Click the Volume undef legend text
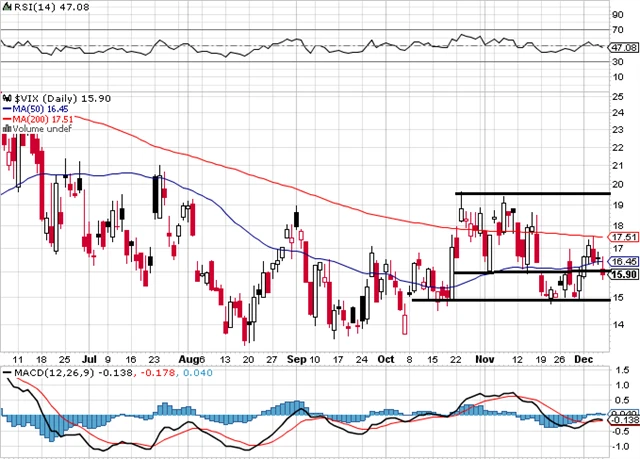The height and width of the screenshot is (459, 640). click(38, 127)
